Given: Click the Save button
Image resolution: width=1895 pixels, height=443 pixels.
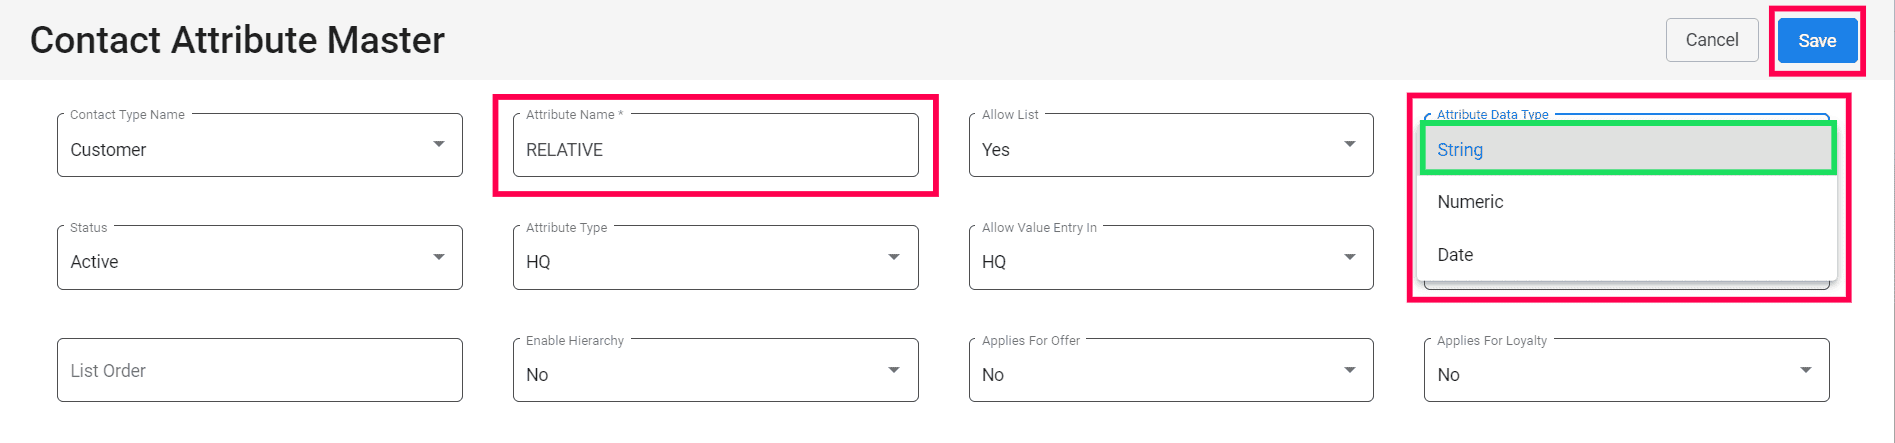Looking at the screenshot, I should 1817,41.
